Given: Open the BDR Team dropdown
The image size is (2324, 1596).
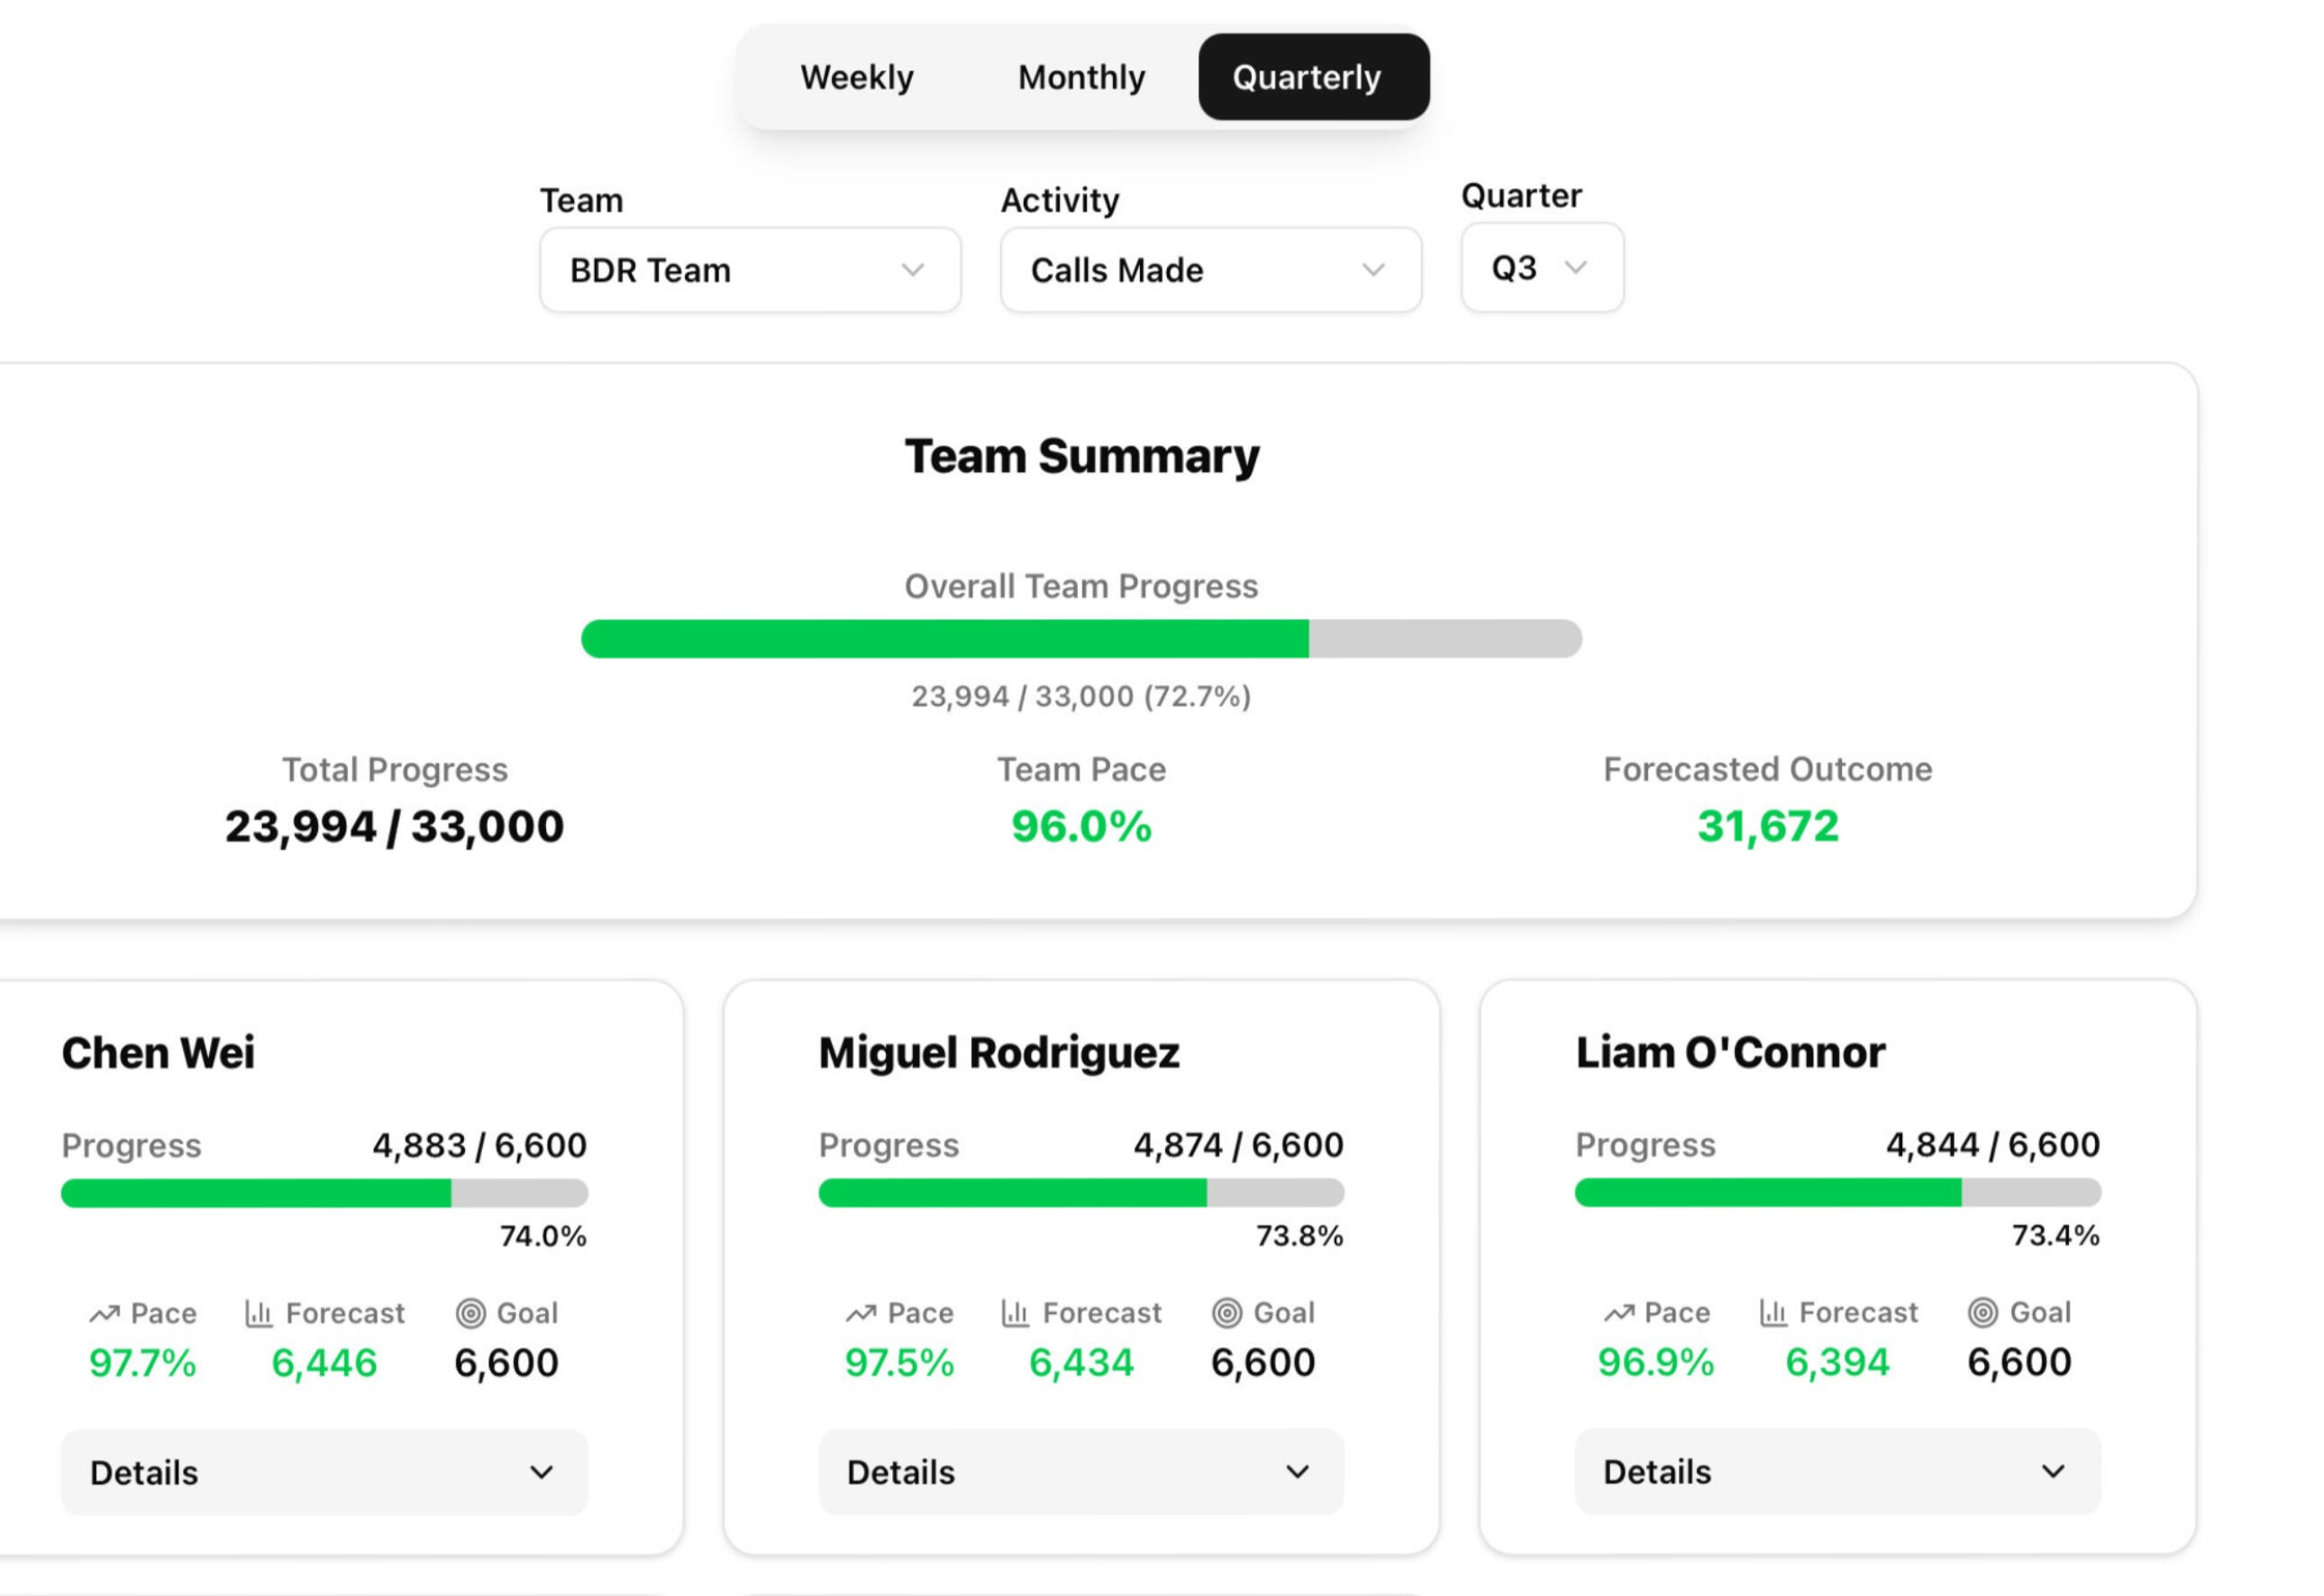Looking at the screenshot, I should [x=749, y=270].
